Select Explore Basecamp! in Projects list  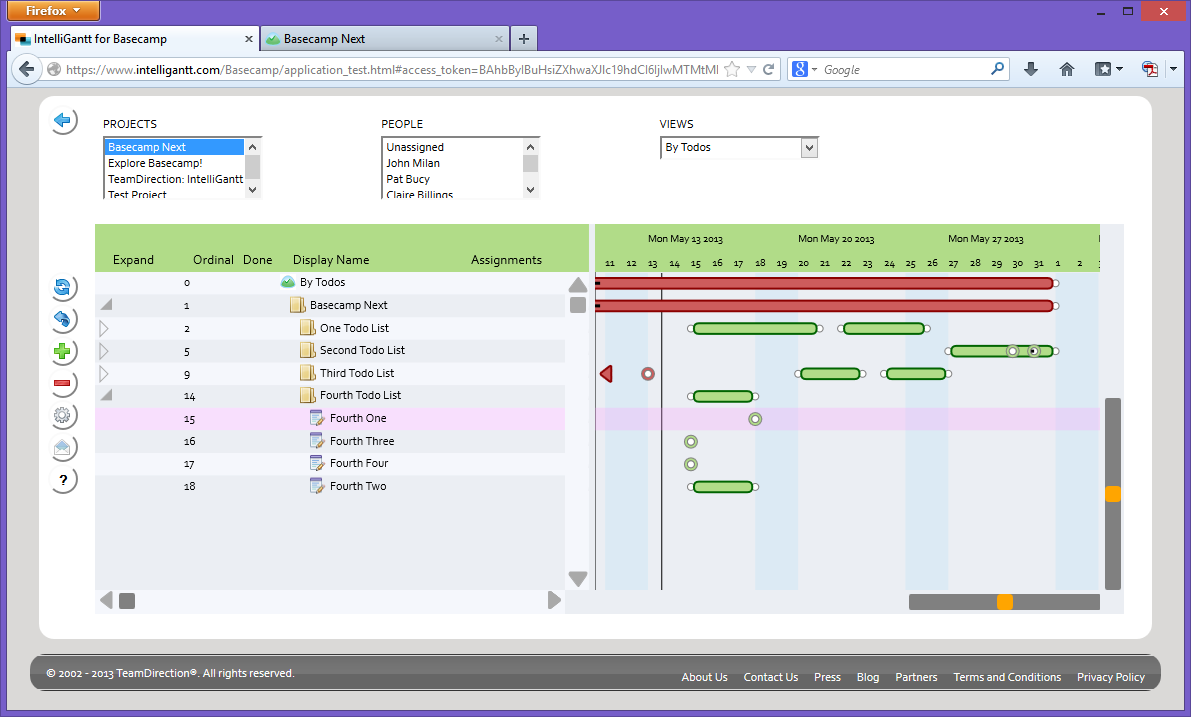[174, 163]
